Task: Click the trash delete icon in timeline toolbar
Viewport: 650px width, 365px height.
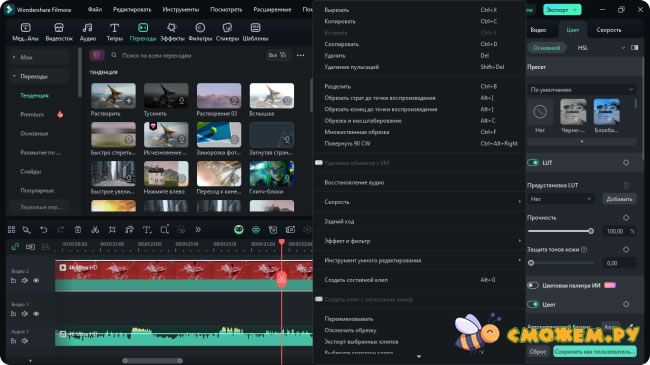Action: click(x=78, y=229)
